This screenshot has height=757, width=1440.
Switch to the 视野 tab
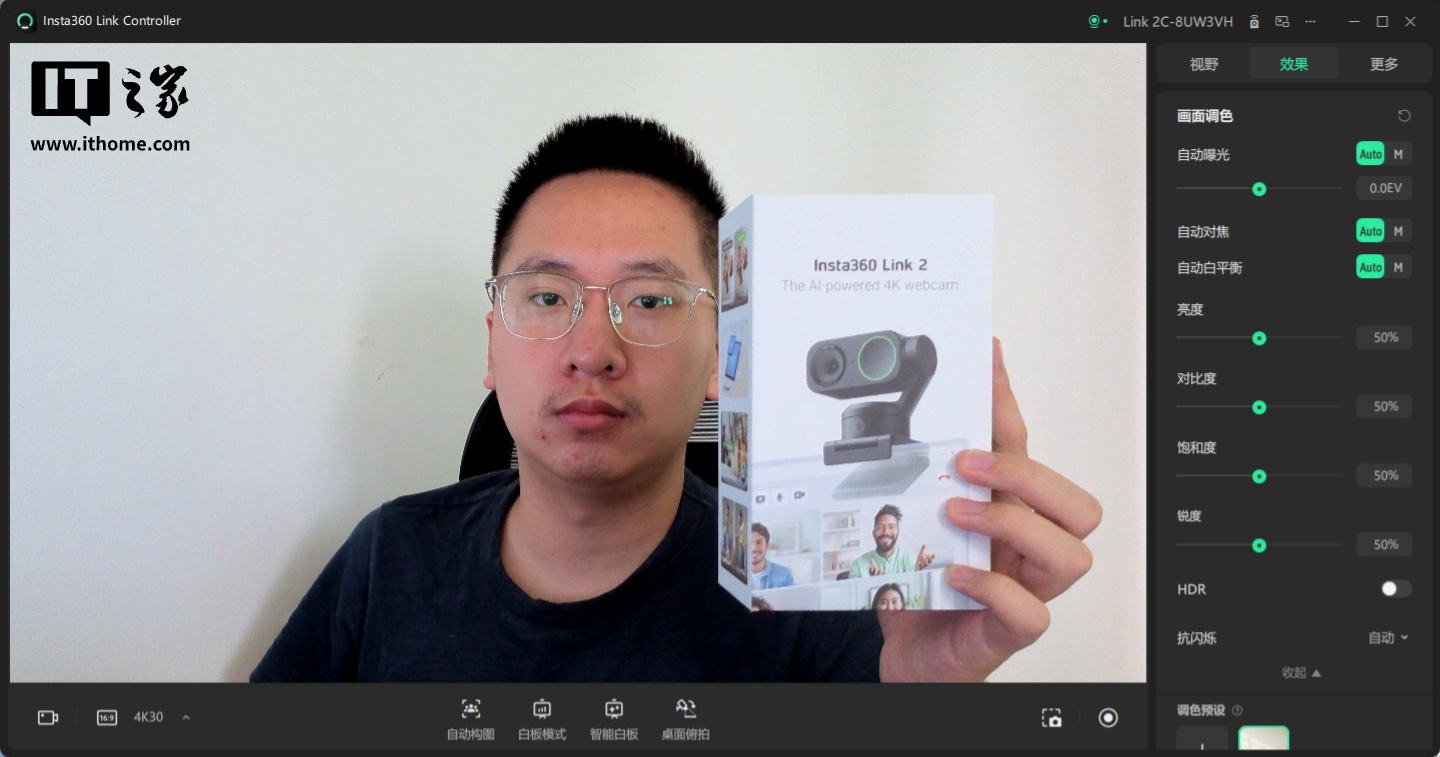[1204, 64]
